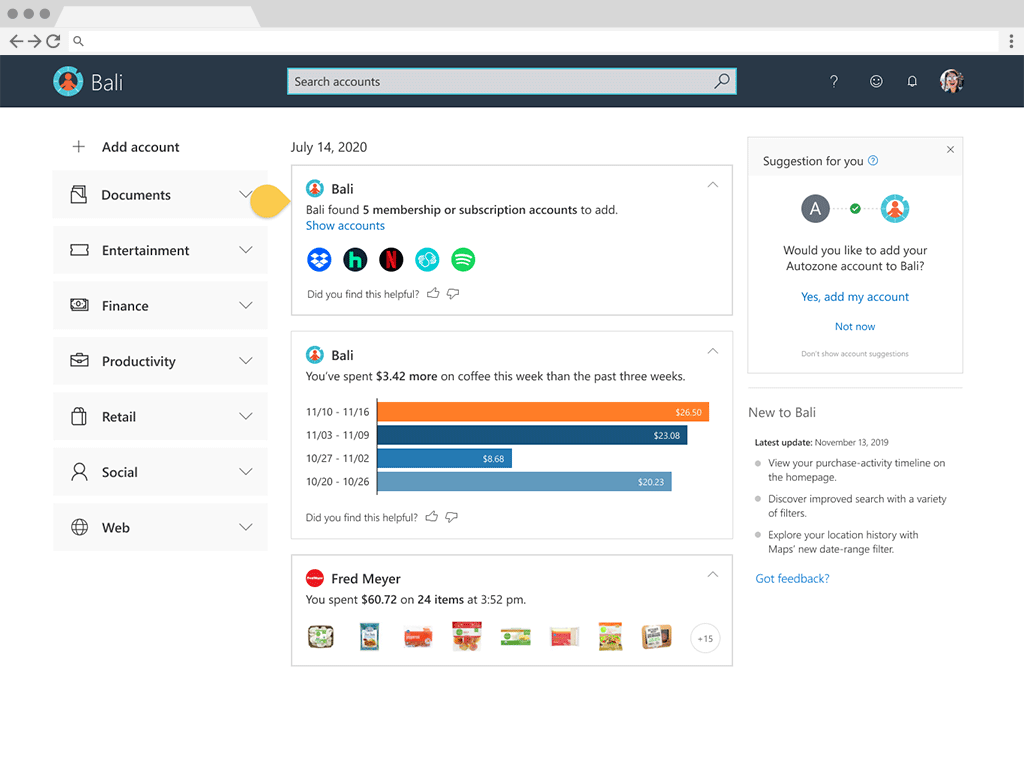Click Yes, add my account
Screen dimensions: 1024x768
pos(854,297)
